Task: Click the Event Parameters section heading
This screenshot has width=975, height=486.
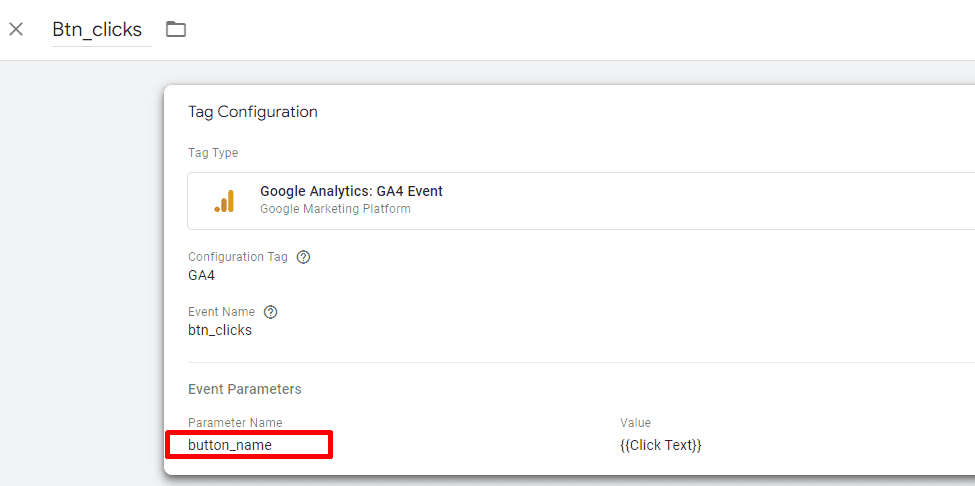Action: [x=244, y=389]
